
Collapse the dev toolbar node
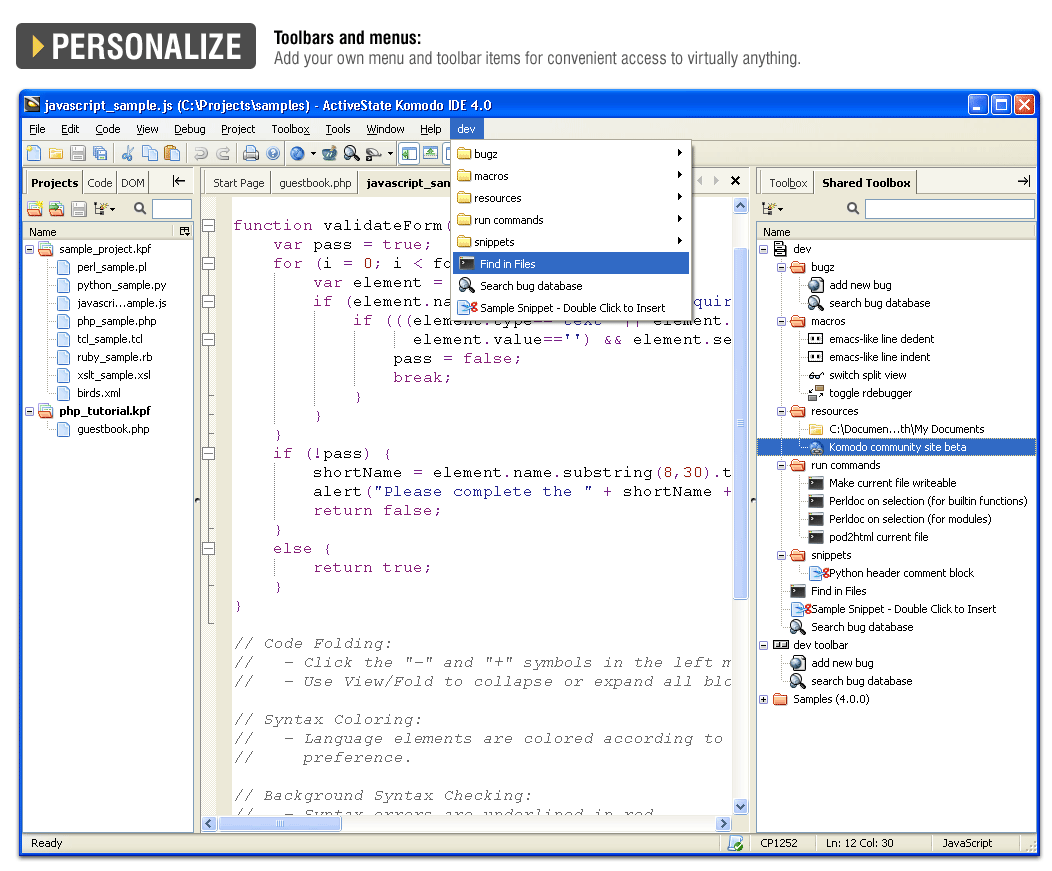tap(764, 645)
